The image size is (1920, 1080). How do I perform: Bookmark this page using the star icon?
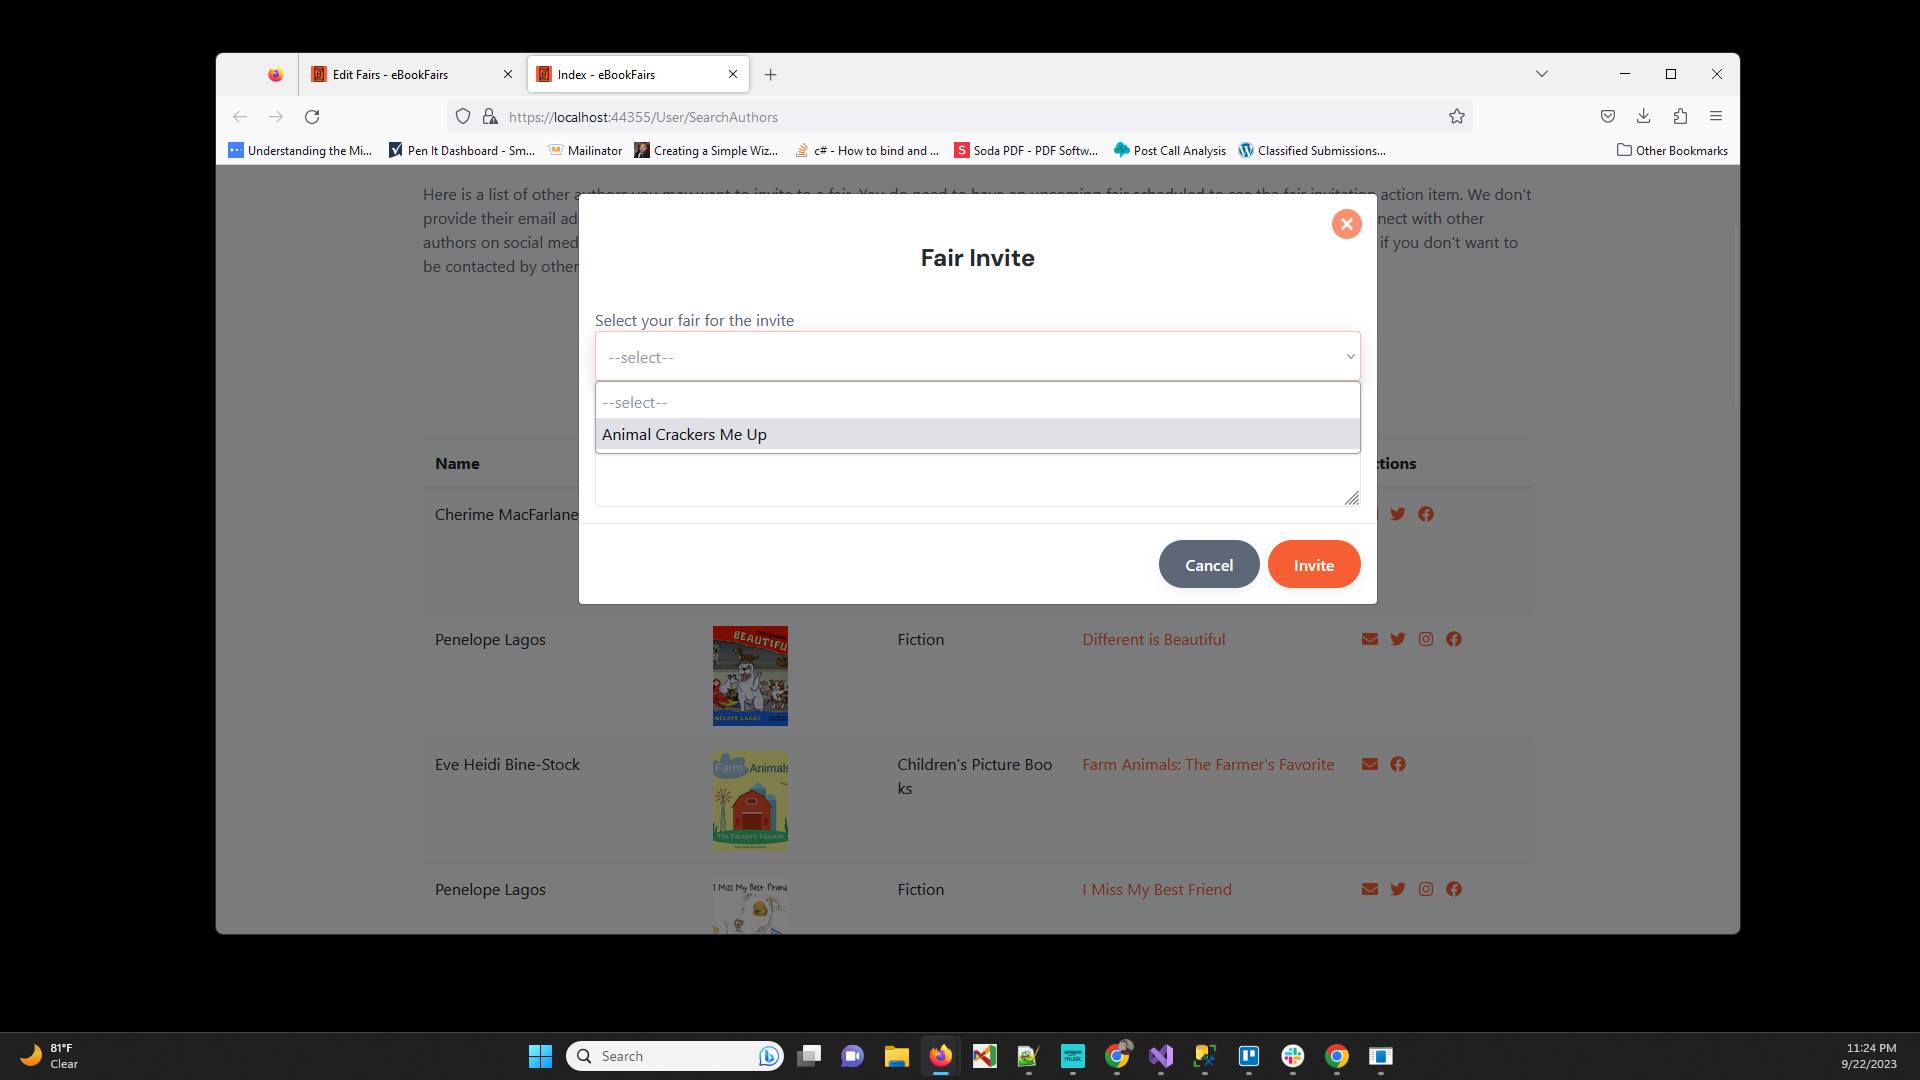(x=1456, y=116)
